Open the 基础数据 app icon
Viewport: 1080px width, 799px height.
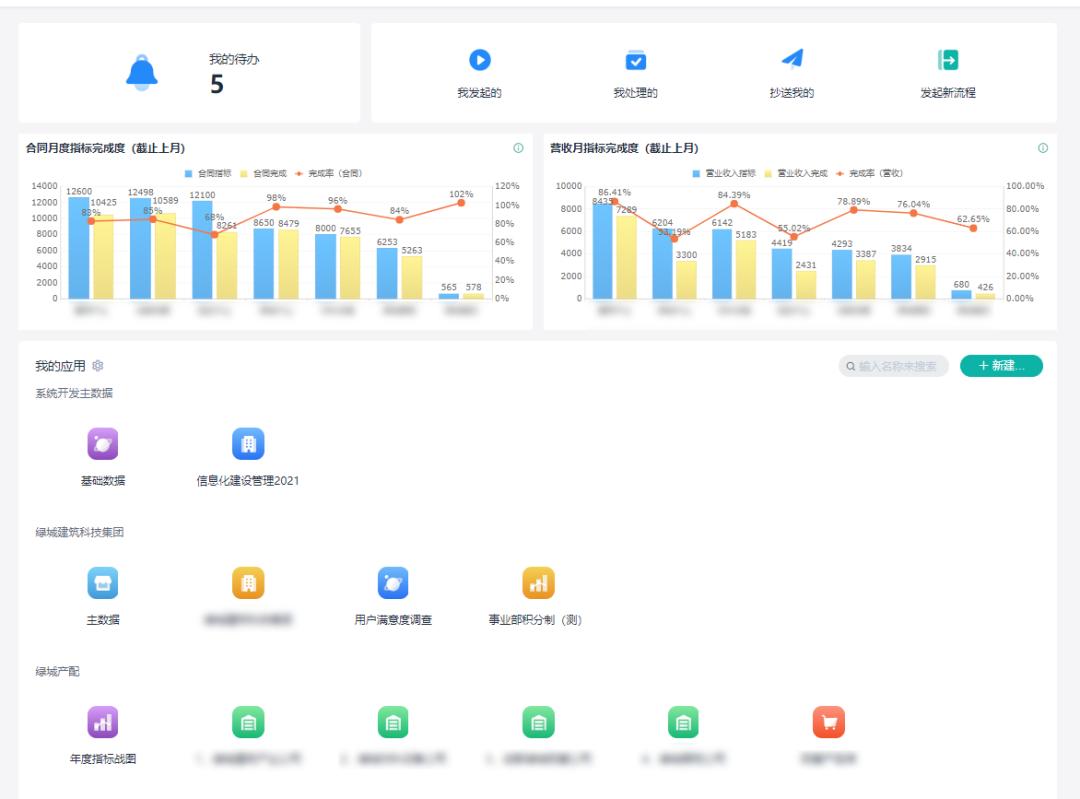pyautogui.click(x=103, y=444)
